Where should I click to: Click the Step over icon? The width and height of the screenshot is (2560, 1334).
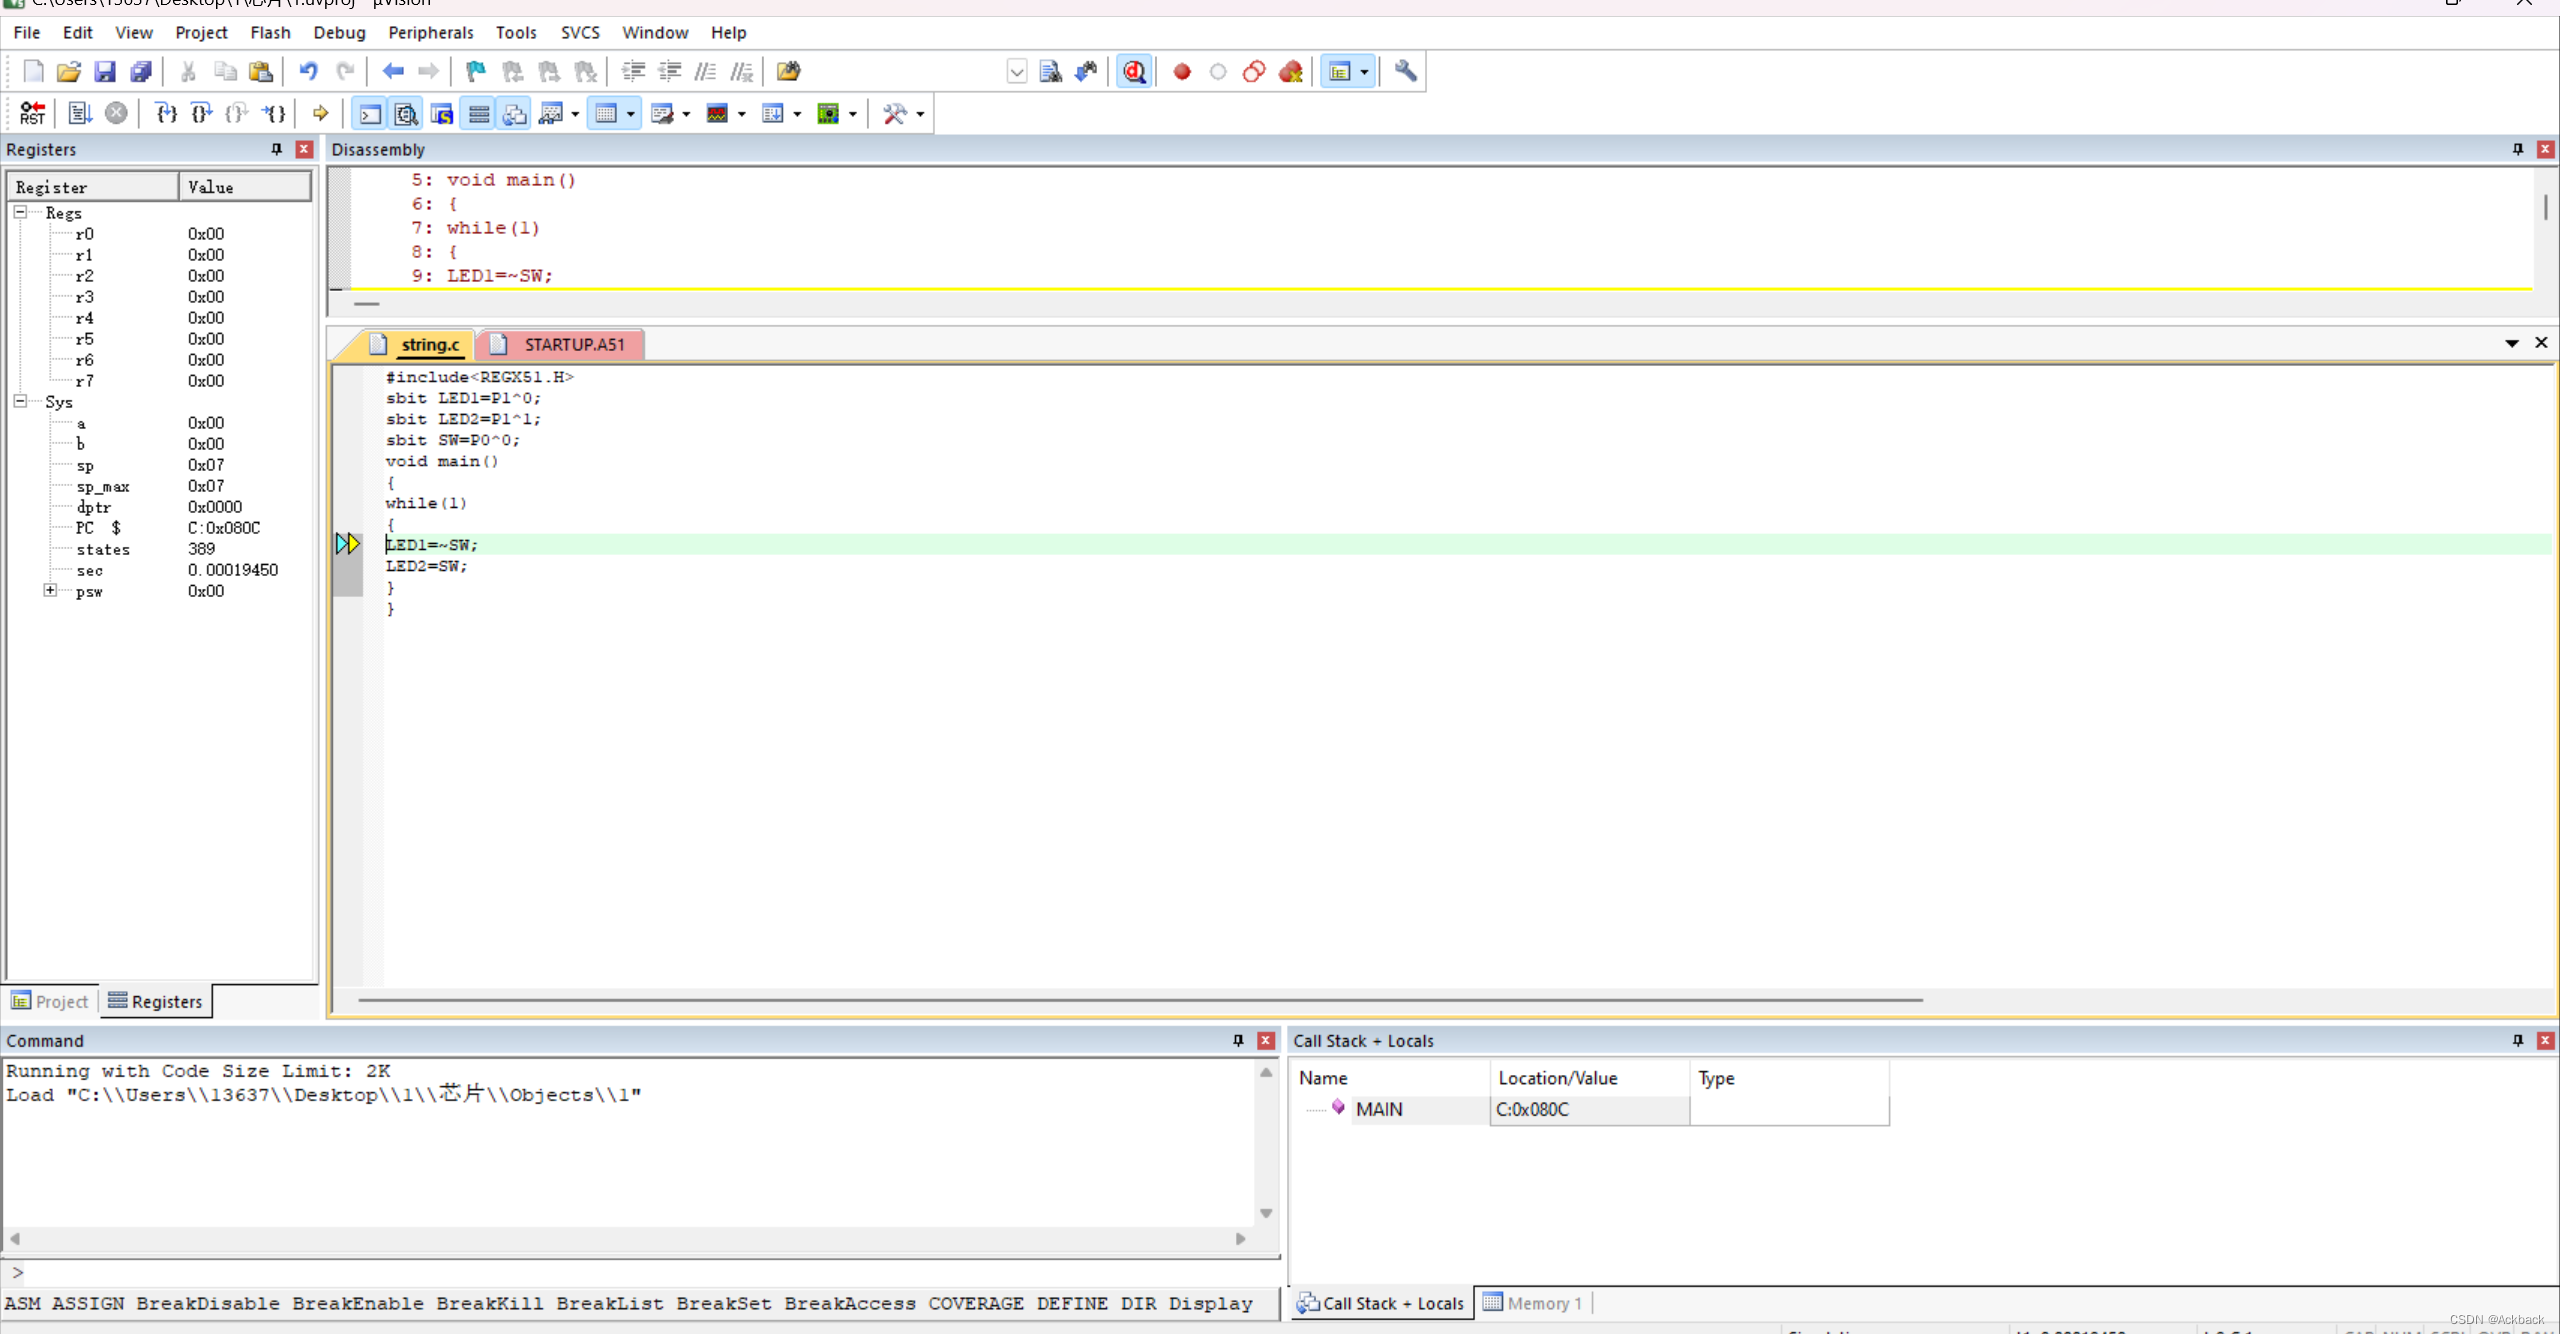(201, 113)
